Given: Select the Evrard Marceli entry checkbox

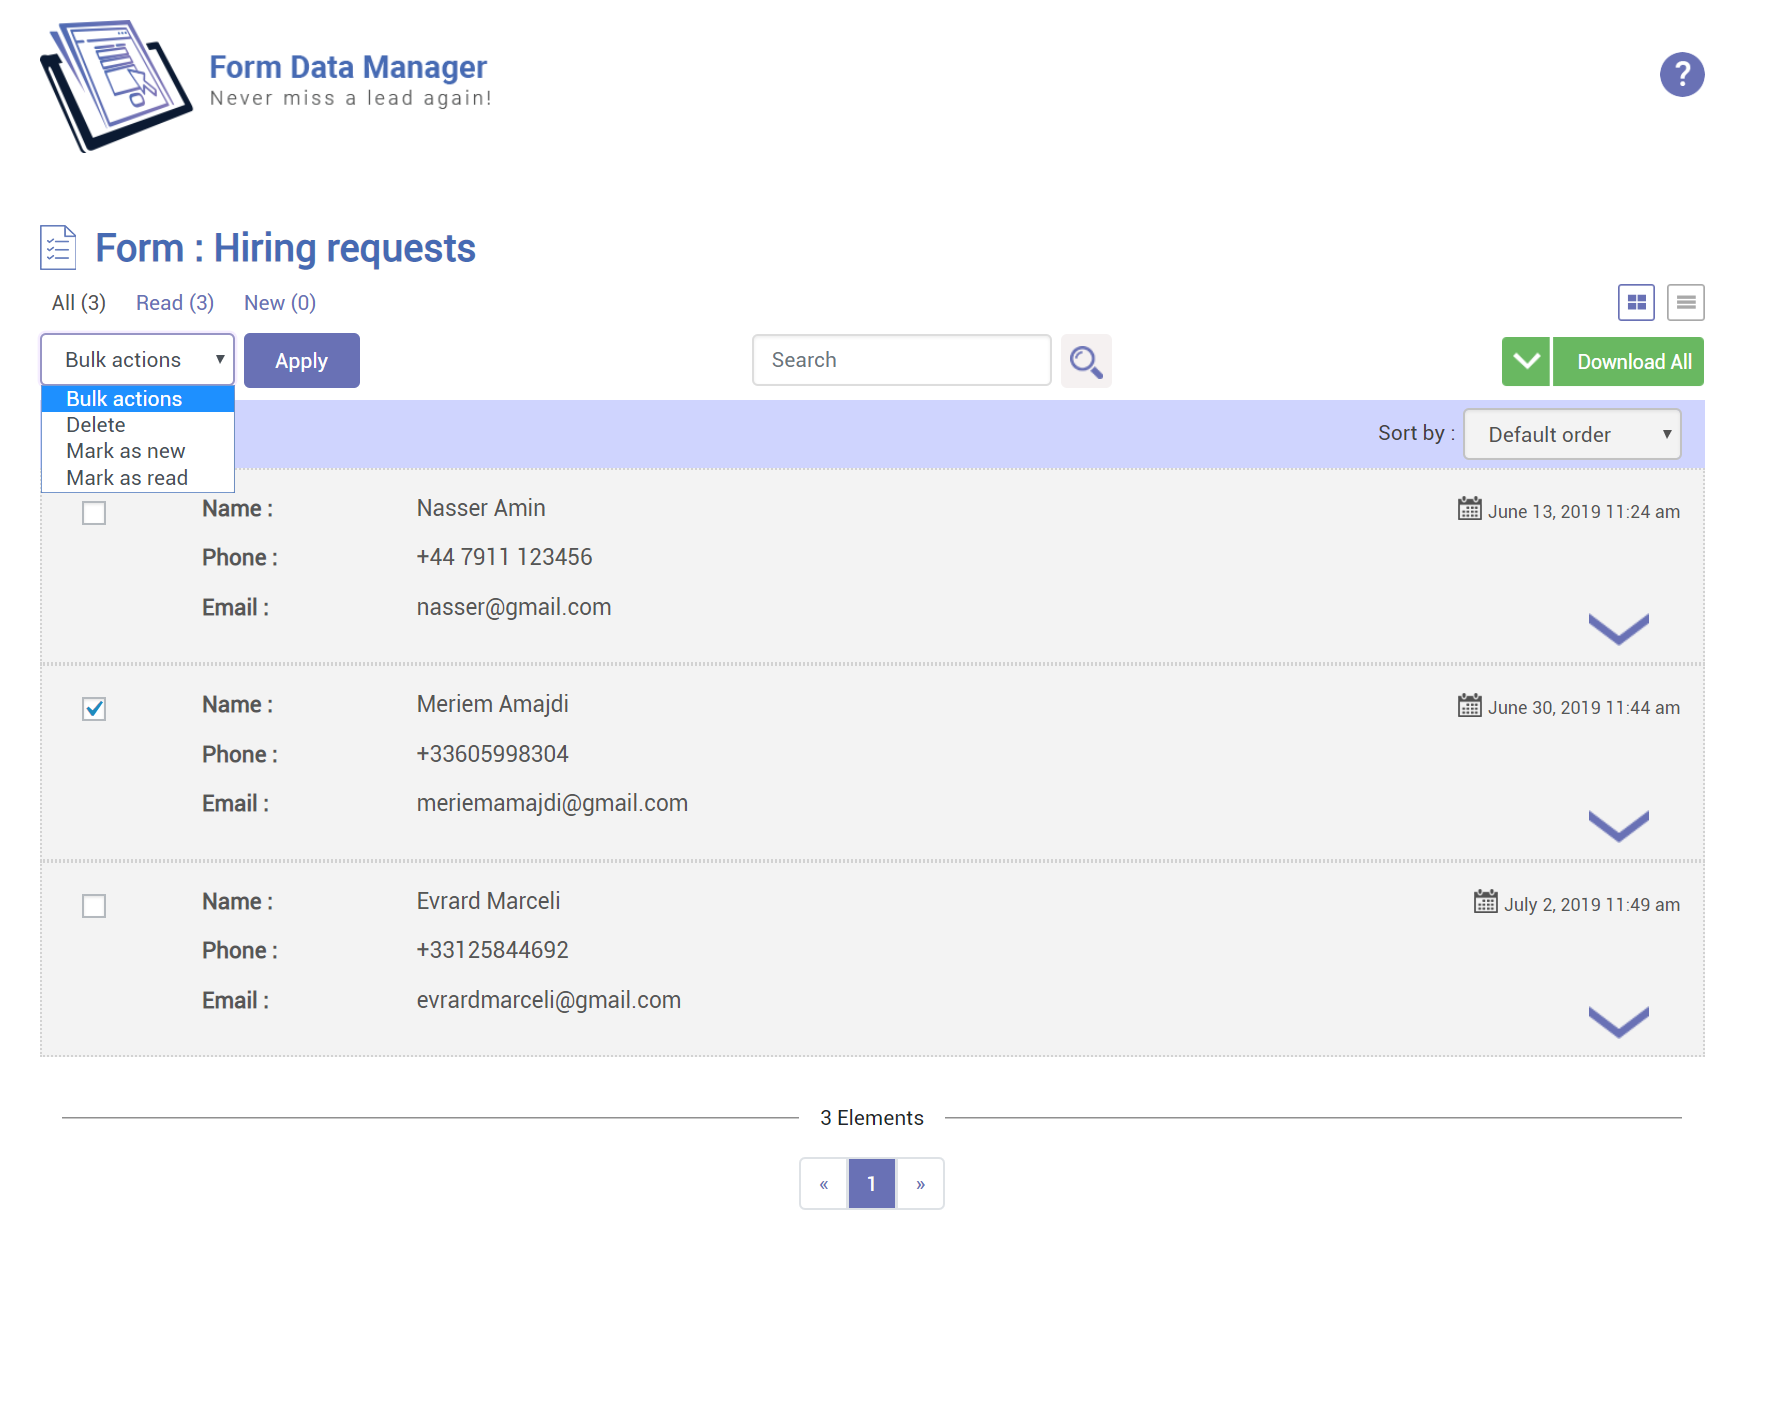Looking at the screenshot, I should (x=94, y=906).
